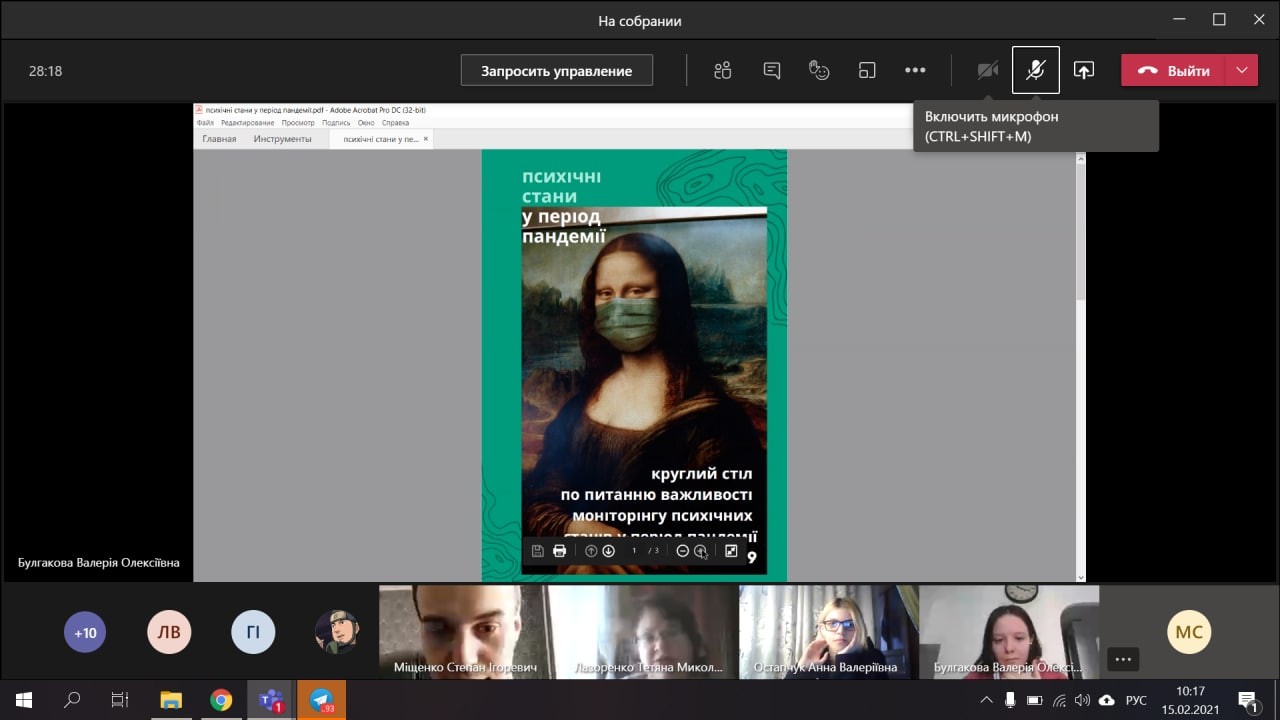Show the +10 additional participants
This screenshot has width=1280, height=720.
(85, 632)
